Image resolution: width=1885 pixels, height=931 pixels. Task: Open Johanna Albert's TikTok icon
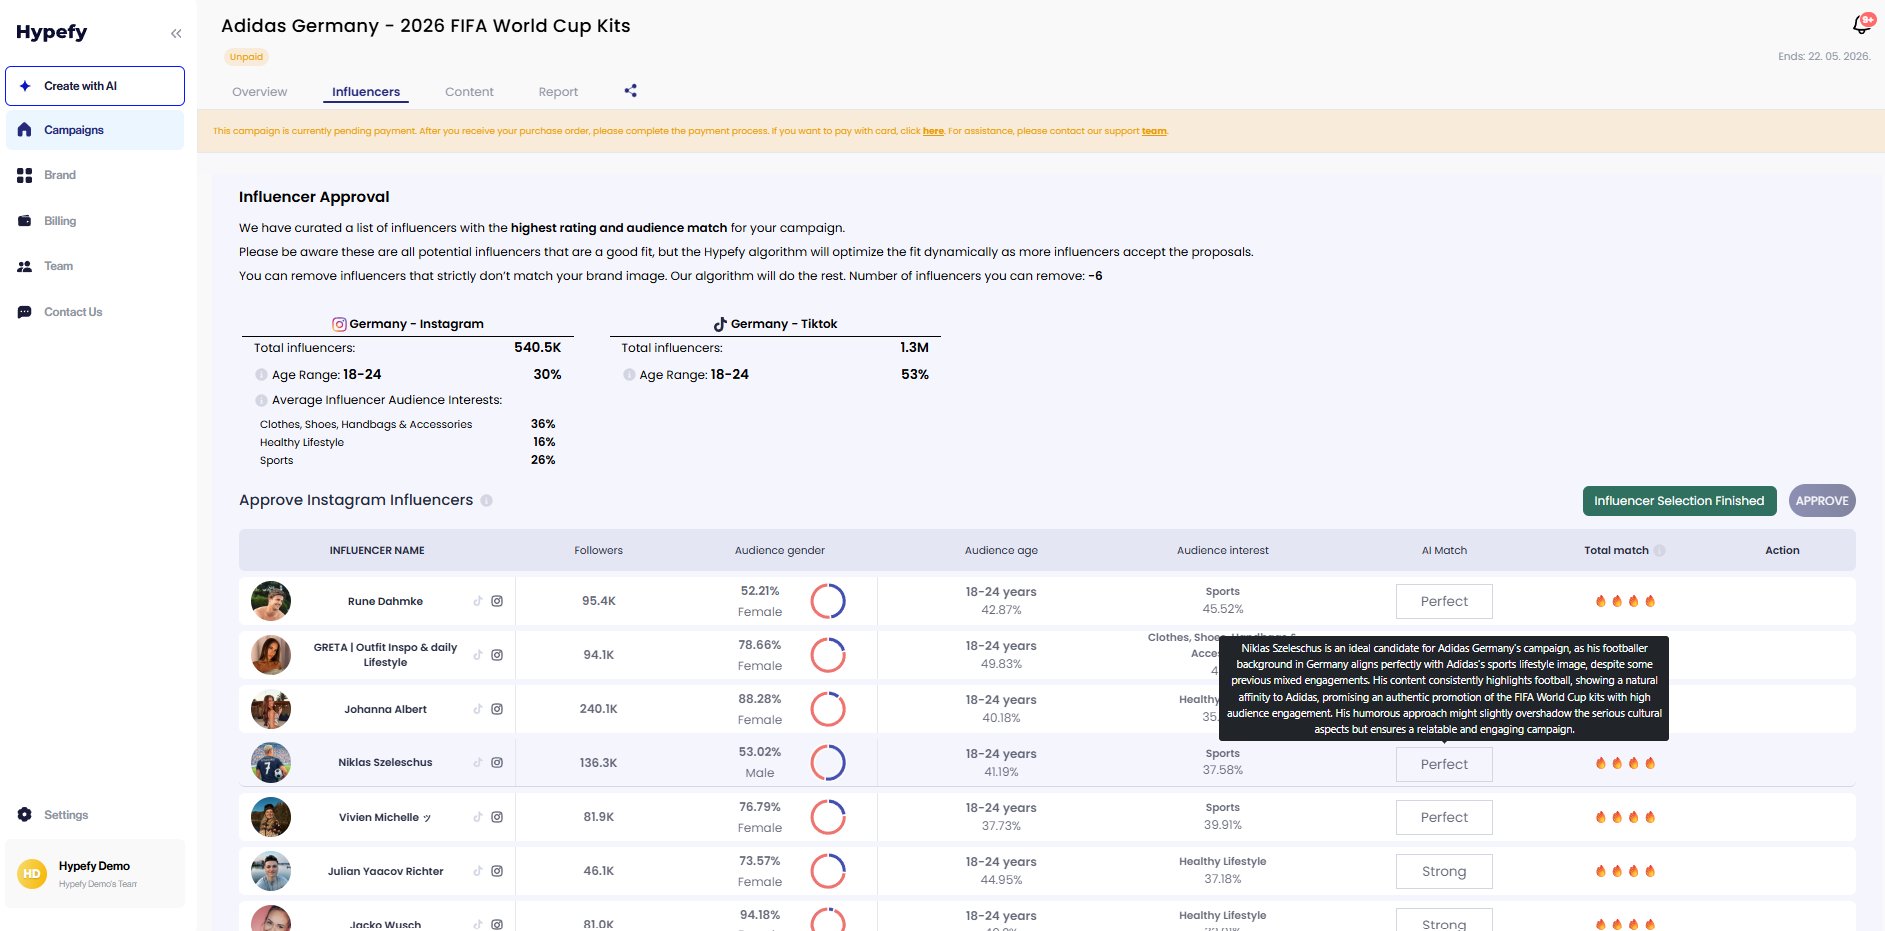pyautogui.click(x=478, y=709)
